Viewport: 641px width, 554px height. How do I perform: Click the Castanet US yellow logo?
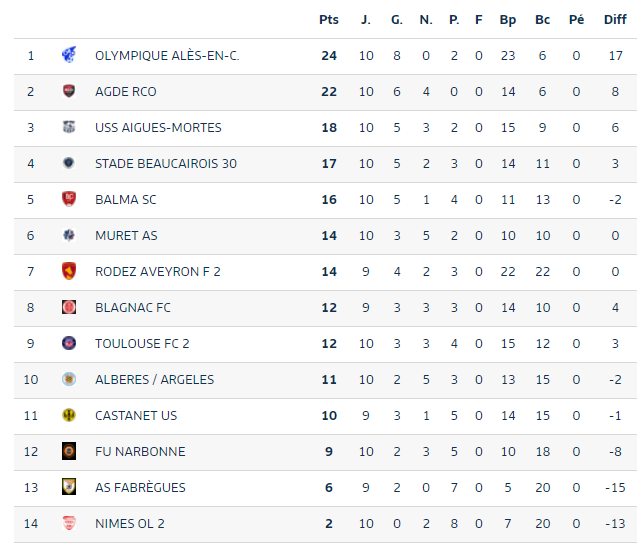[x=69, y=415]
